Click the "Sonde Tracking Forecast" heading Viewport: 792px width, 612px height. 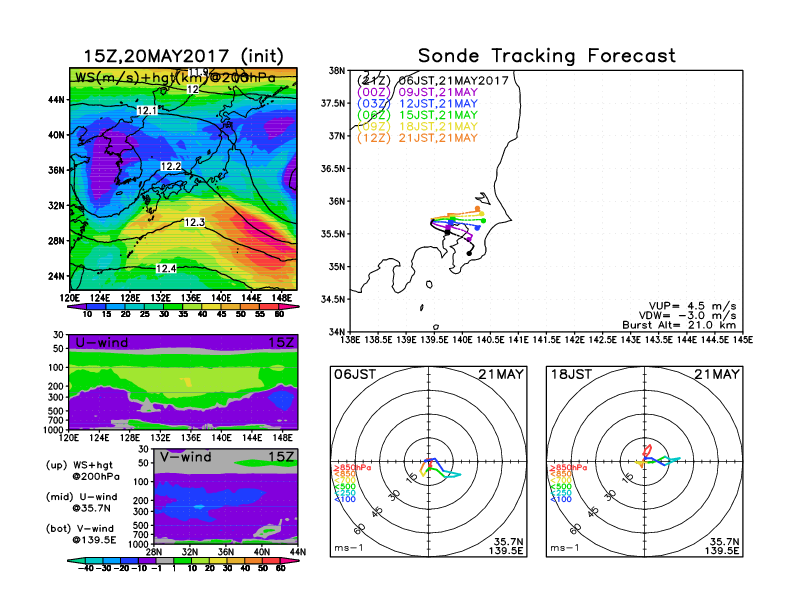pyautogui.click(x=547, y=55)
